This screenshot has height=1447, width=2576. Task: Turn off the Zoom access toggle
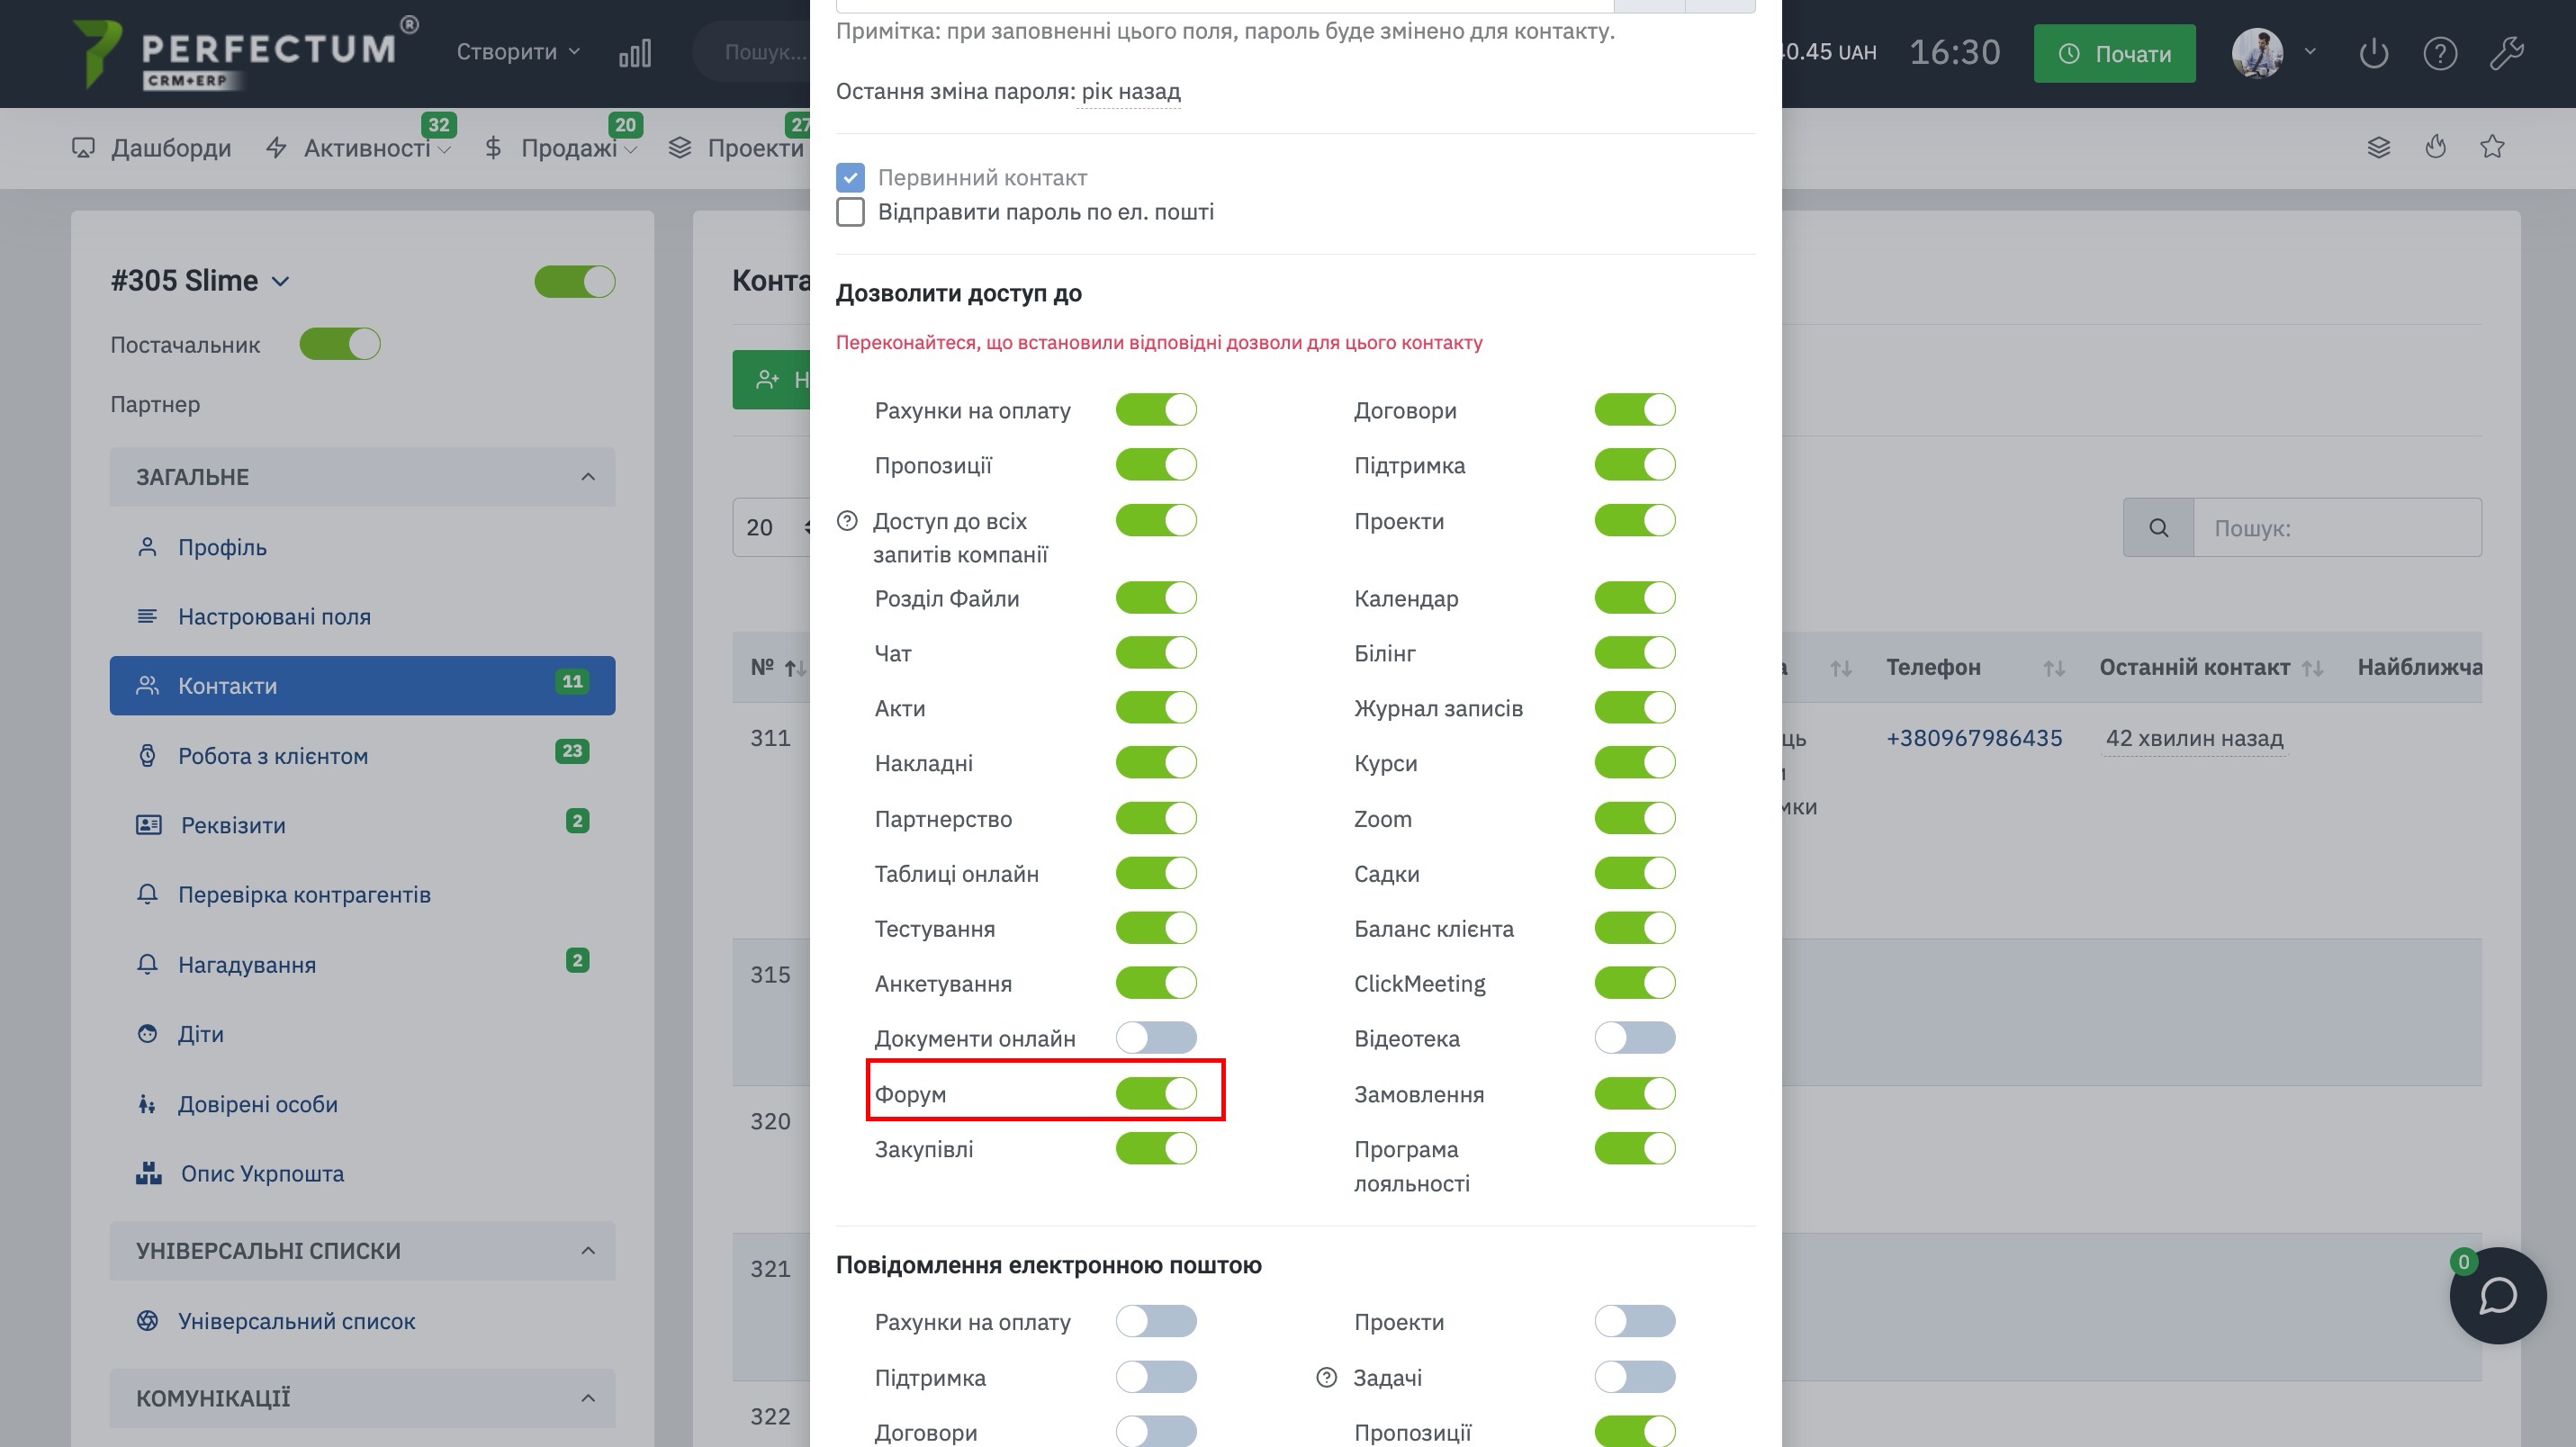(x=1635, y=818)
